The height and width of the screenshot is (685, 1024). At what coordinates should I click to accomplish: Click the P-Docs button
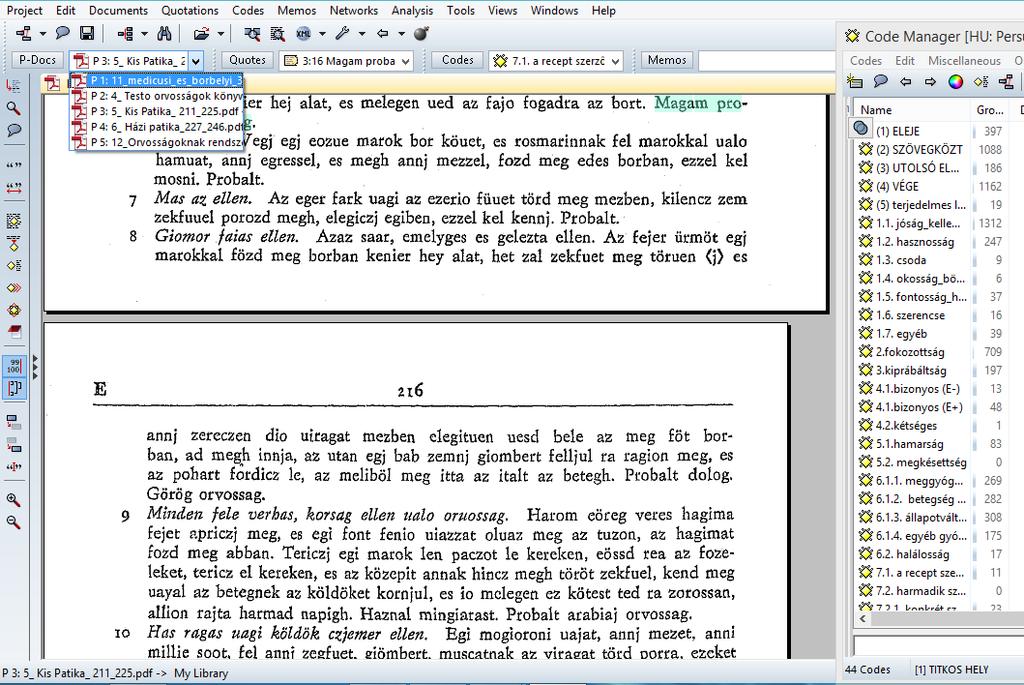(x=37, y=60)
